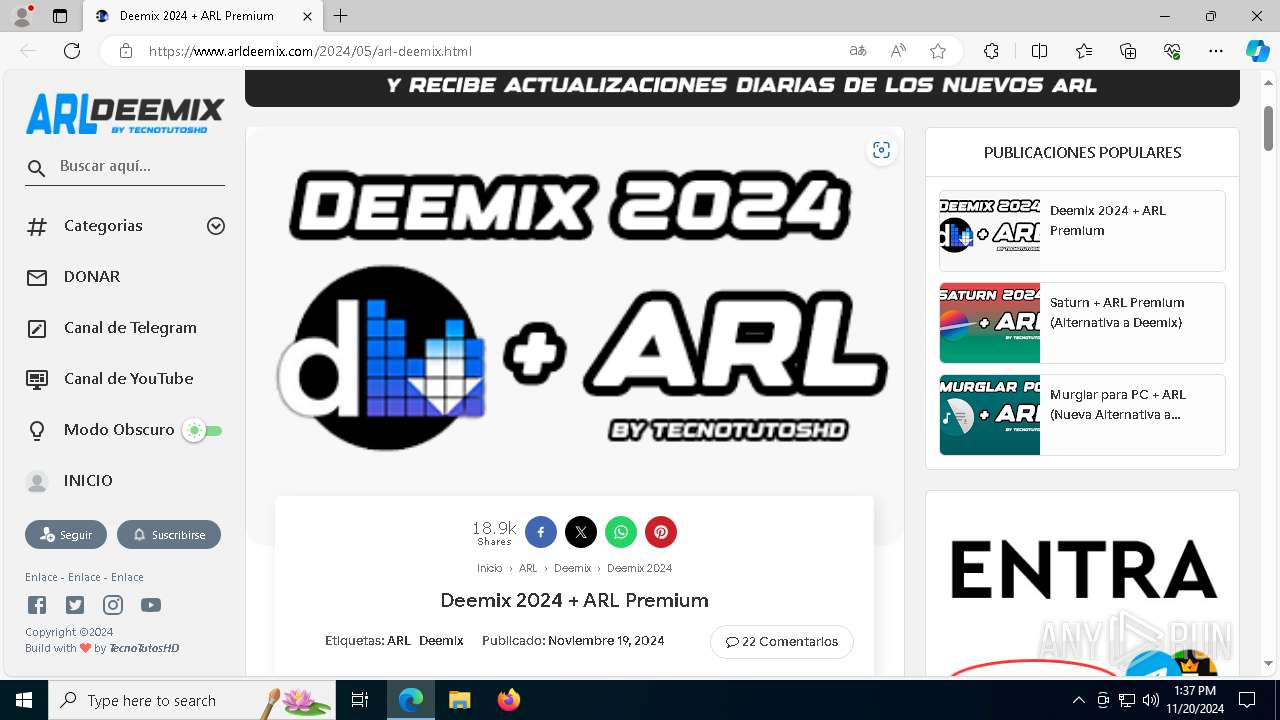Open Instagram icon in sidebar footer
Image resolution: width=1280 pixels, height=720 pixels.
(113, 605)
